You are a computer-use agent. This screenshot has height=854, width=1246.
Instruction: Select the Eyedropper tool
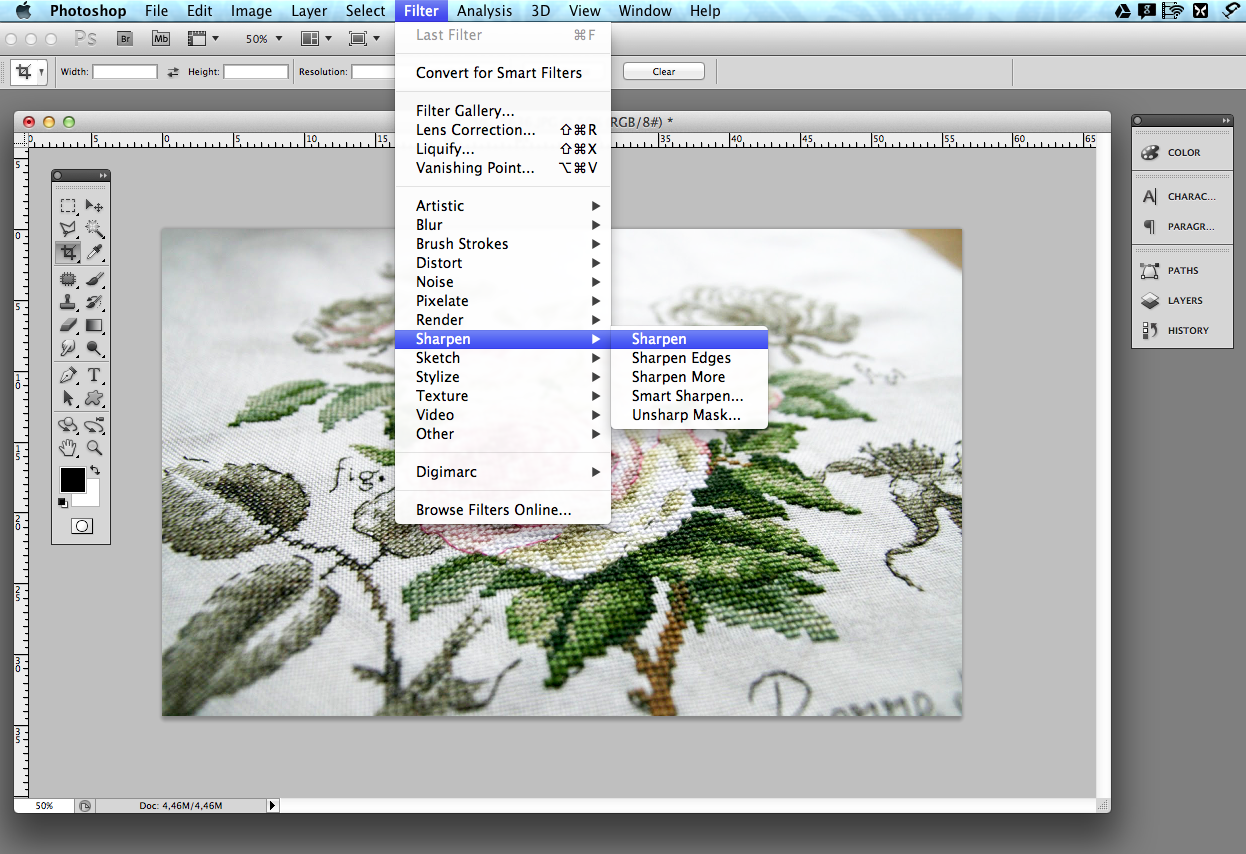tap(95, 252)
